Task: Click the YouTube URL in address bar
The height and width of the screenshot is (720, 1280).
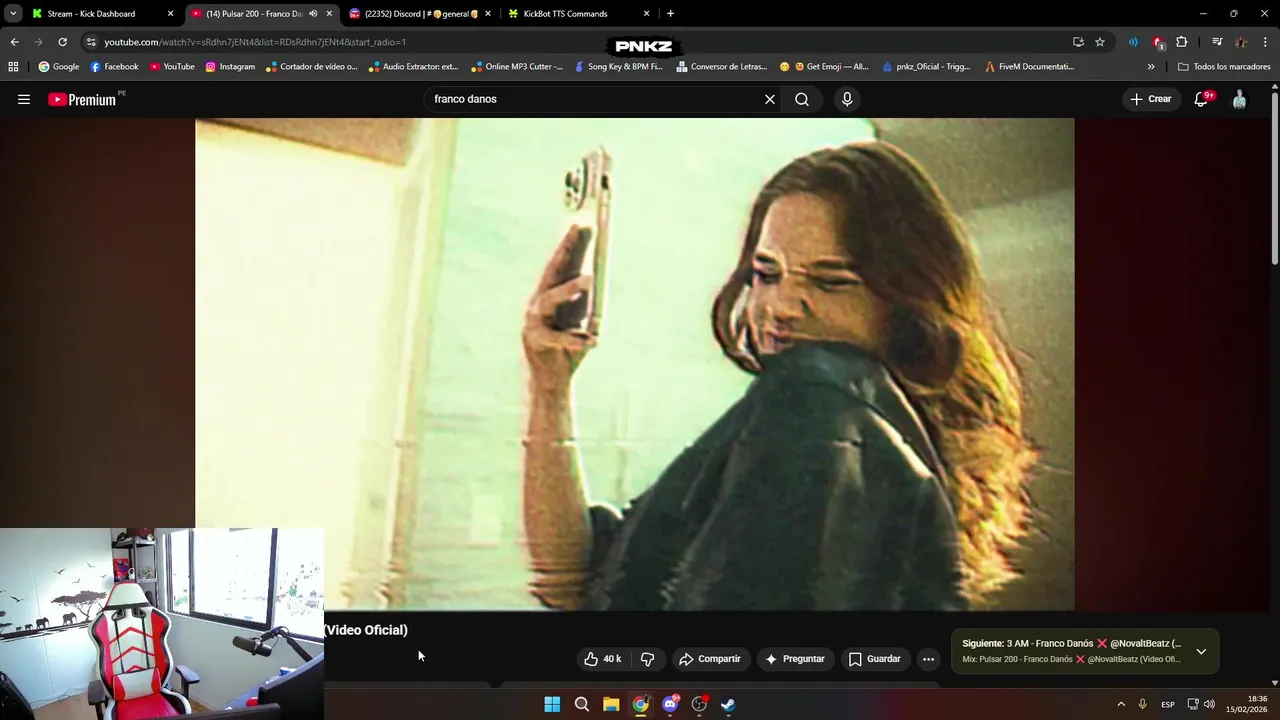Action: pos(255,42)
